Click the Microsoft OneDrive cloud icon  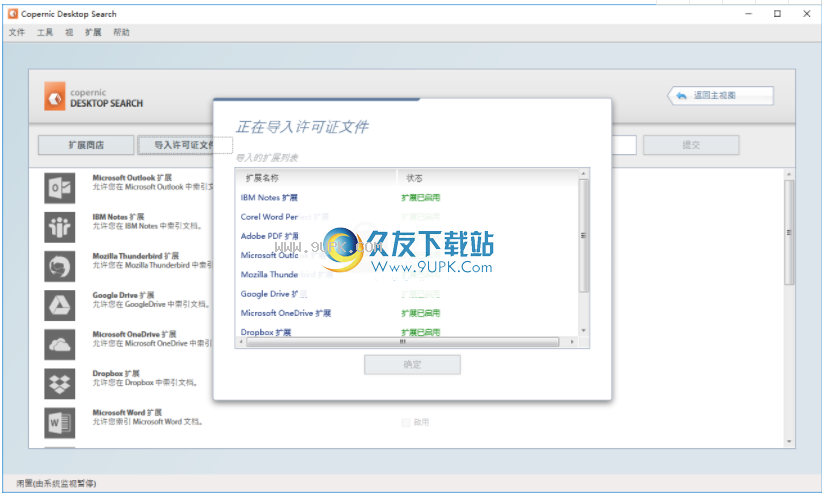(59, 344)
